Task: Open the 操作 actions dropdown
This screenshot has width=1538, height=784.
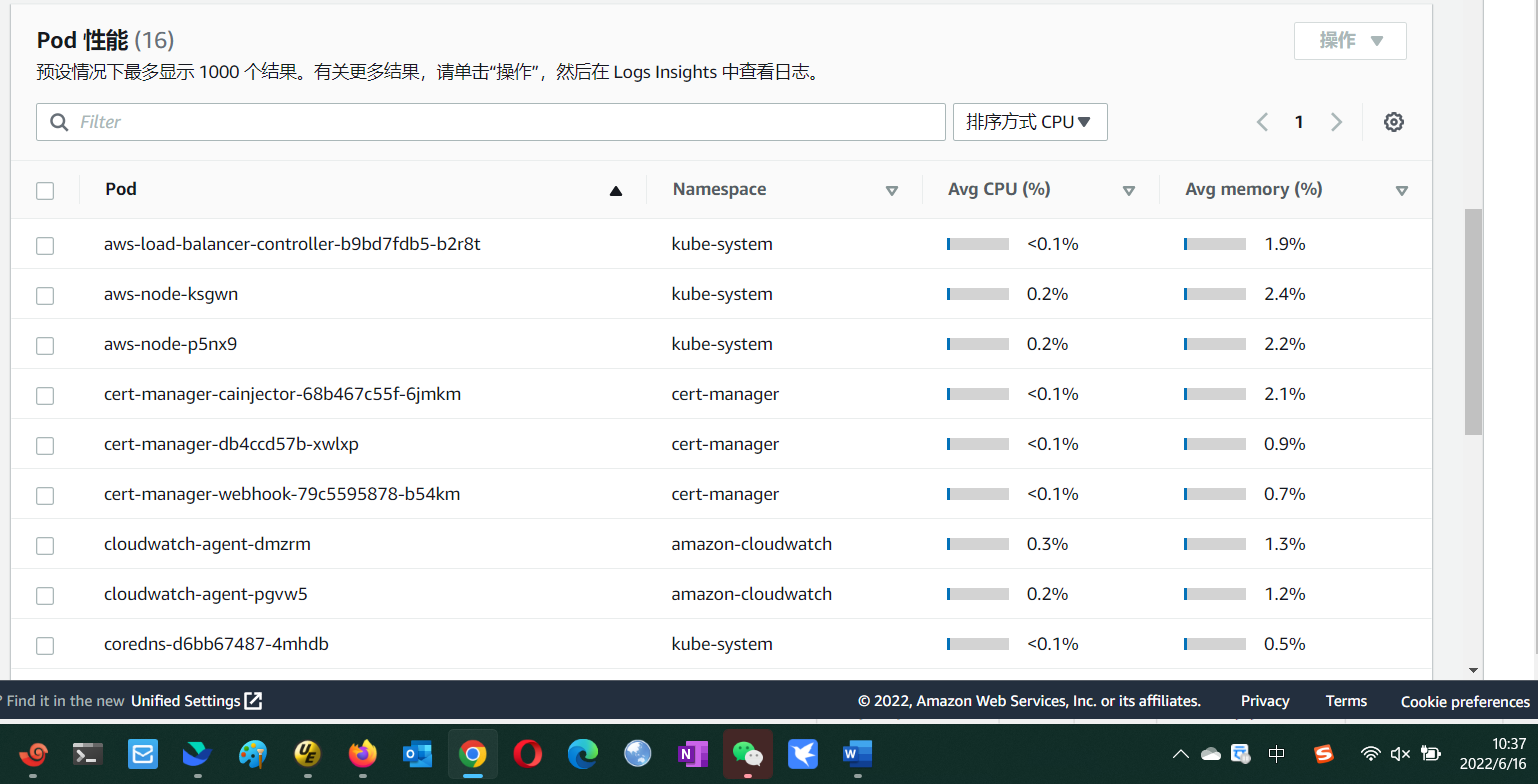Action: [x=1350, y=41]
